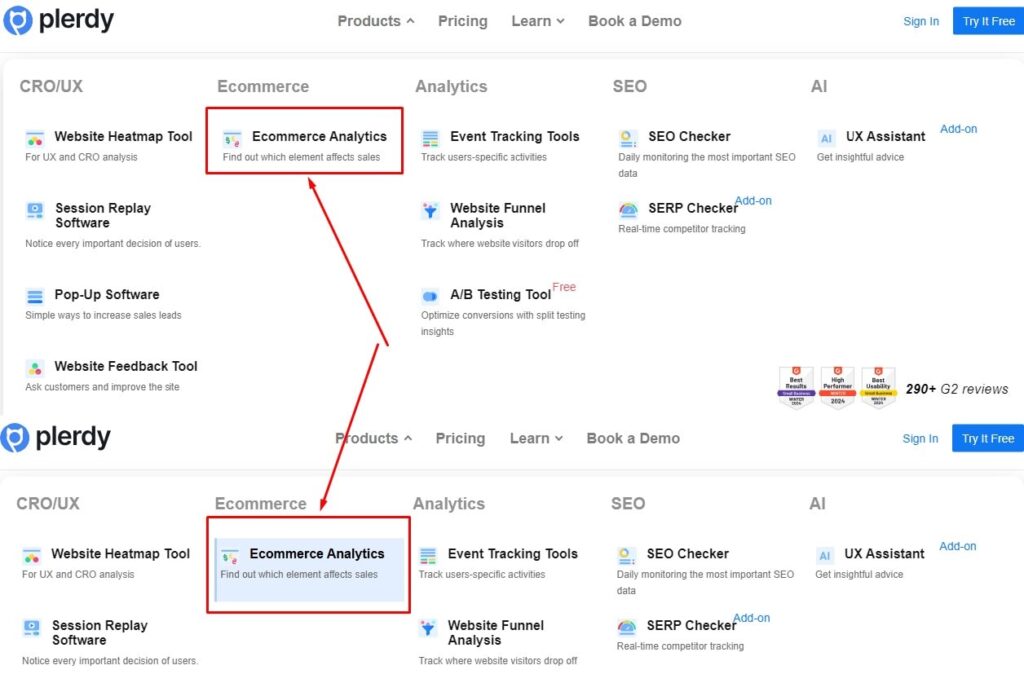The width and height of the screenshot is (1024, 683).
Task: Collapse Products in the lower navigation bar
Action: (372, 438)
